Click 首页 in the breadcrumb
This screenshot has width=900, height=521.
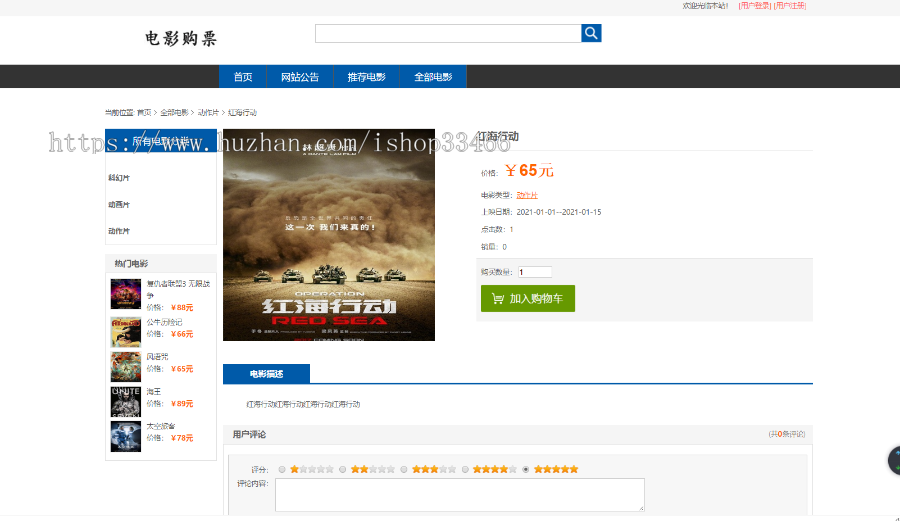click(144, 112)
